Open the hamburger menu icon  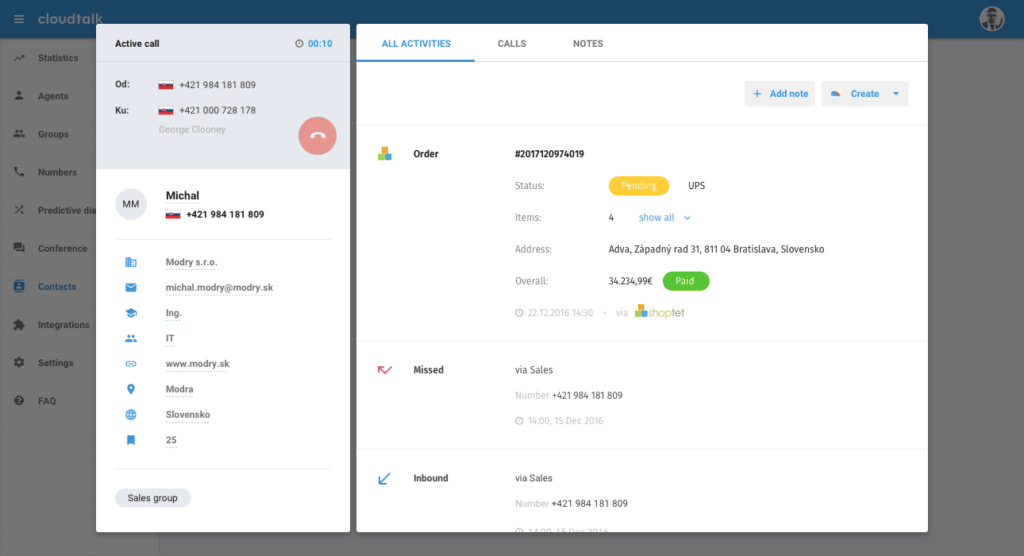(19, 19)
